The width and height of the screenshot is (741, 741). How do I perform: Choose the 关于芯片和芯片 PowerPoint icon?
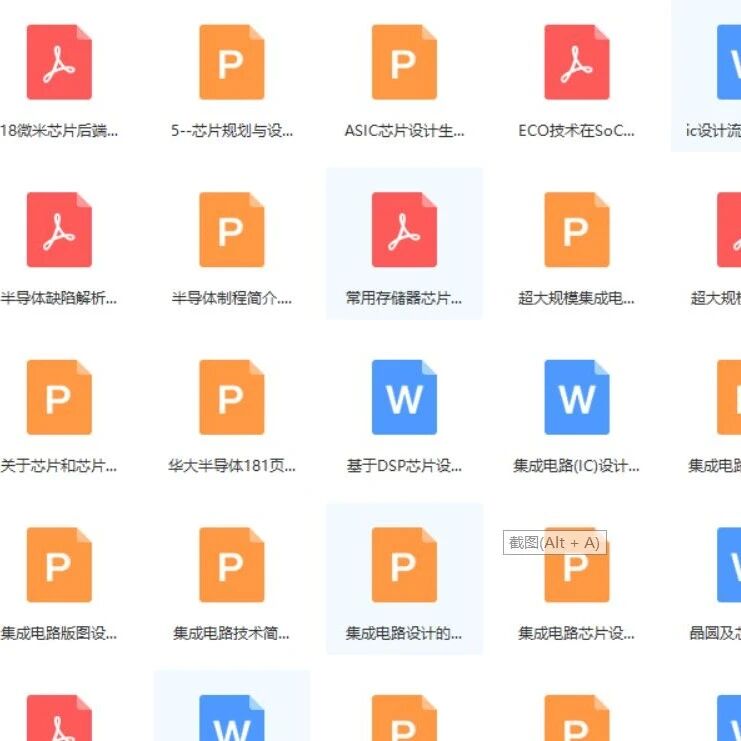coord(59,397)
